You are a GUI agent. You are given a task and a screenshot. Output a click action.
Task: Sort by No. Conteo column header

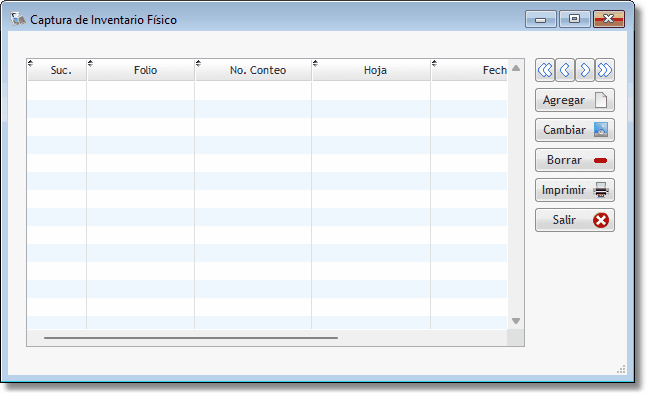[x=253, y=70]
